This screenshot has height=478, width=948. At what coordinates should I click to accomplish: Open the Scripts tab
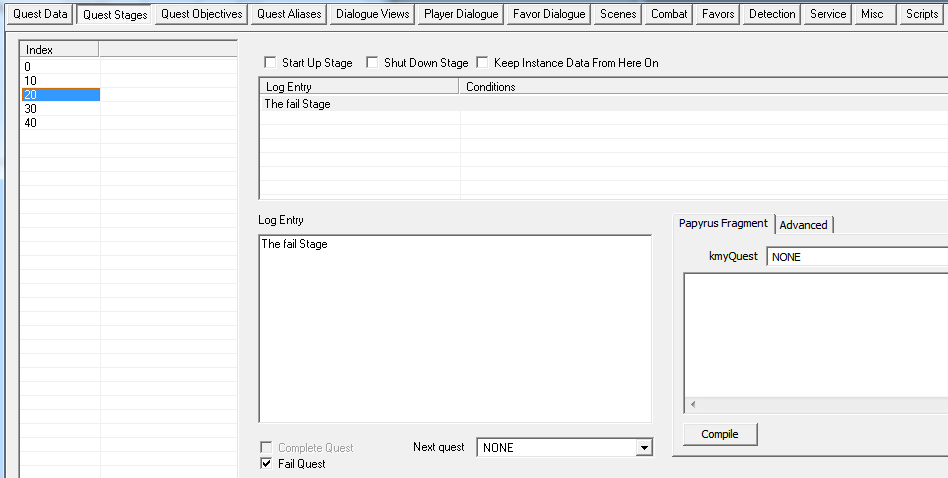point(921,14)
